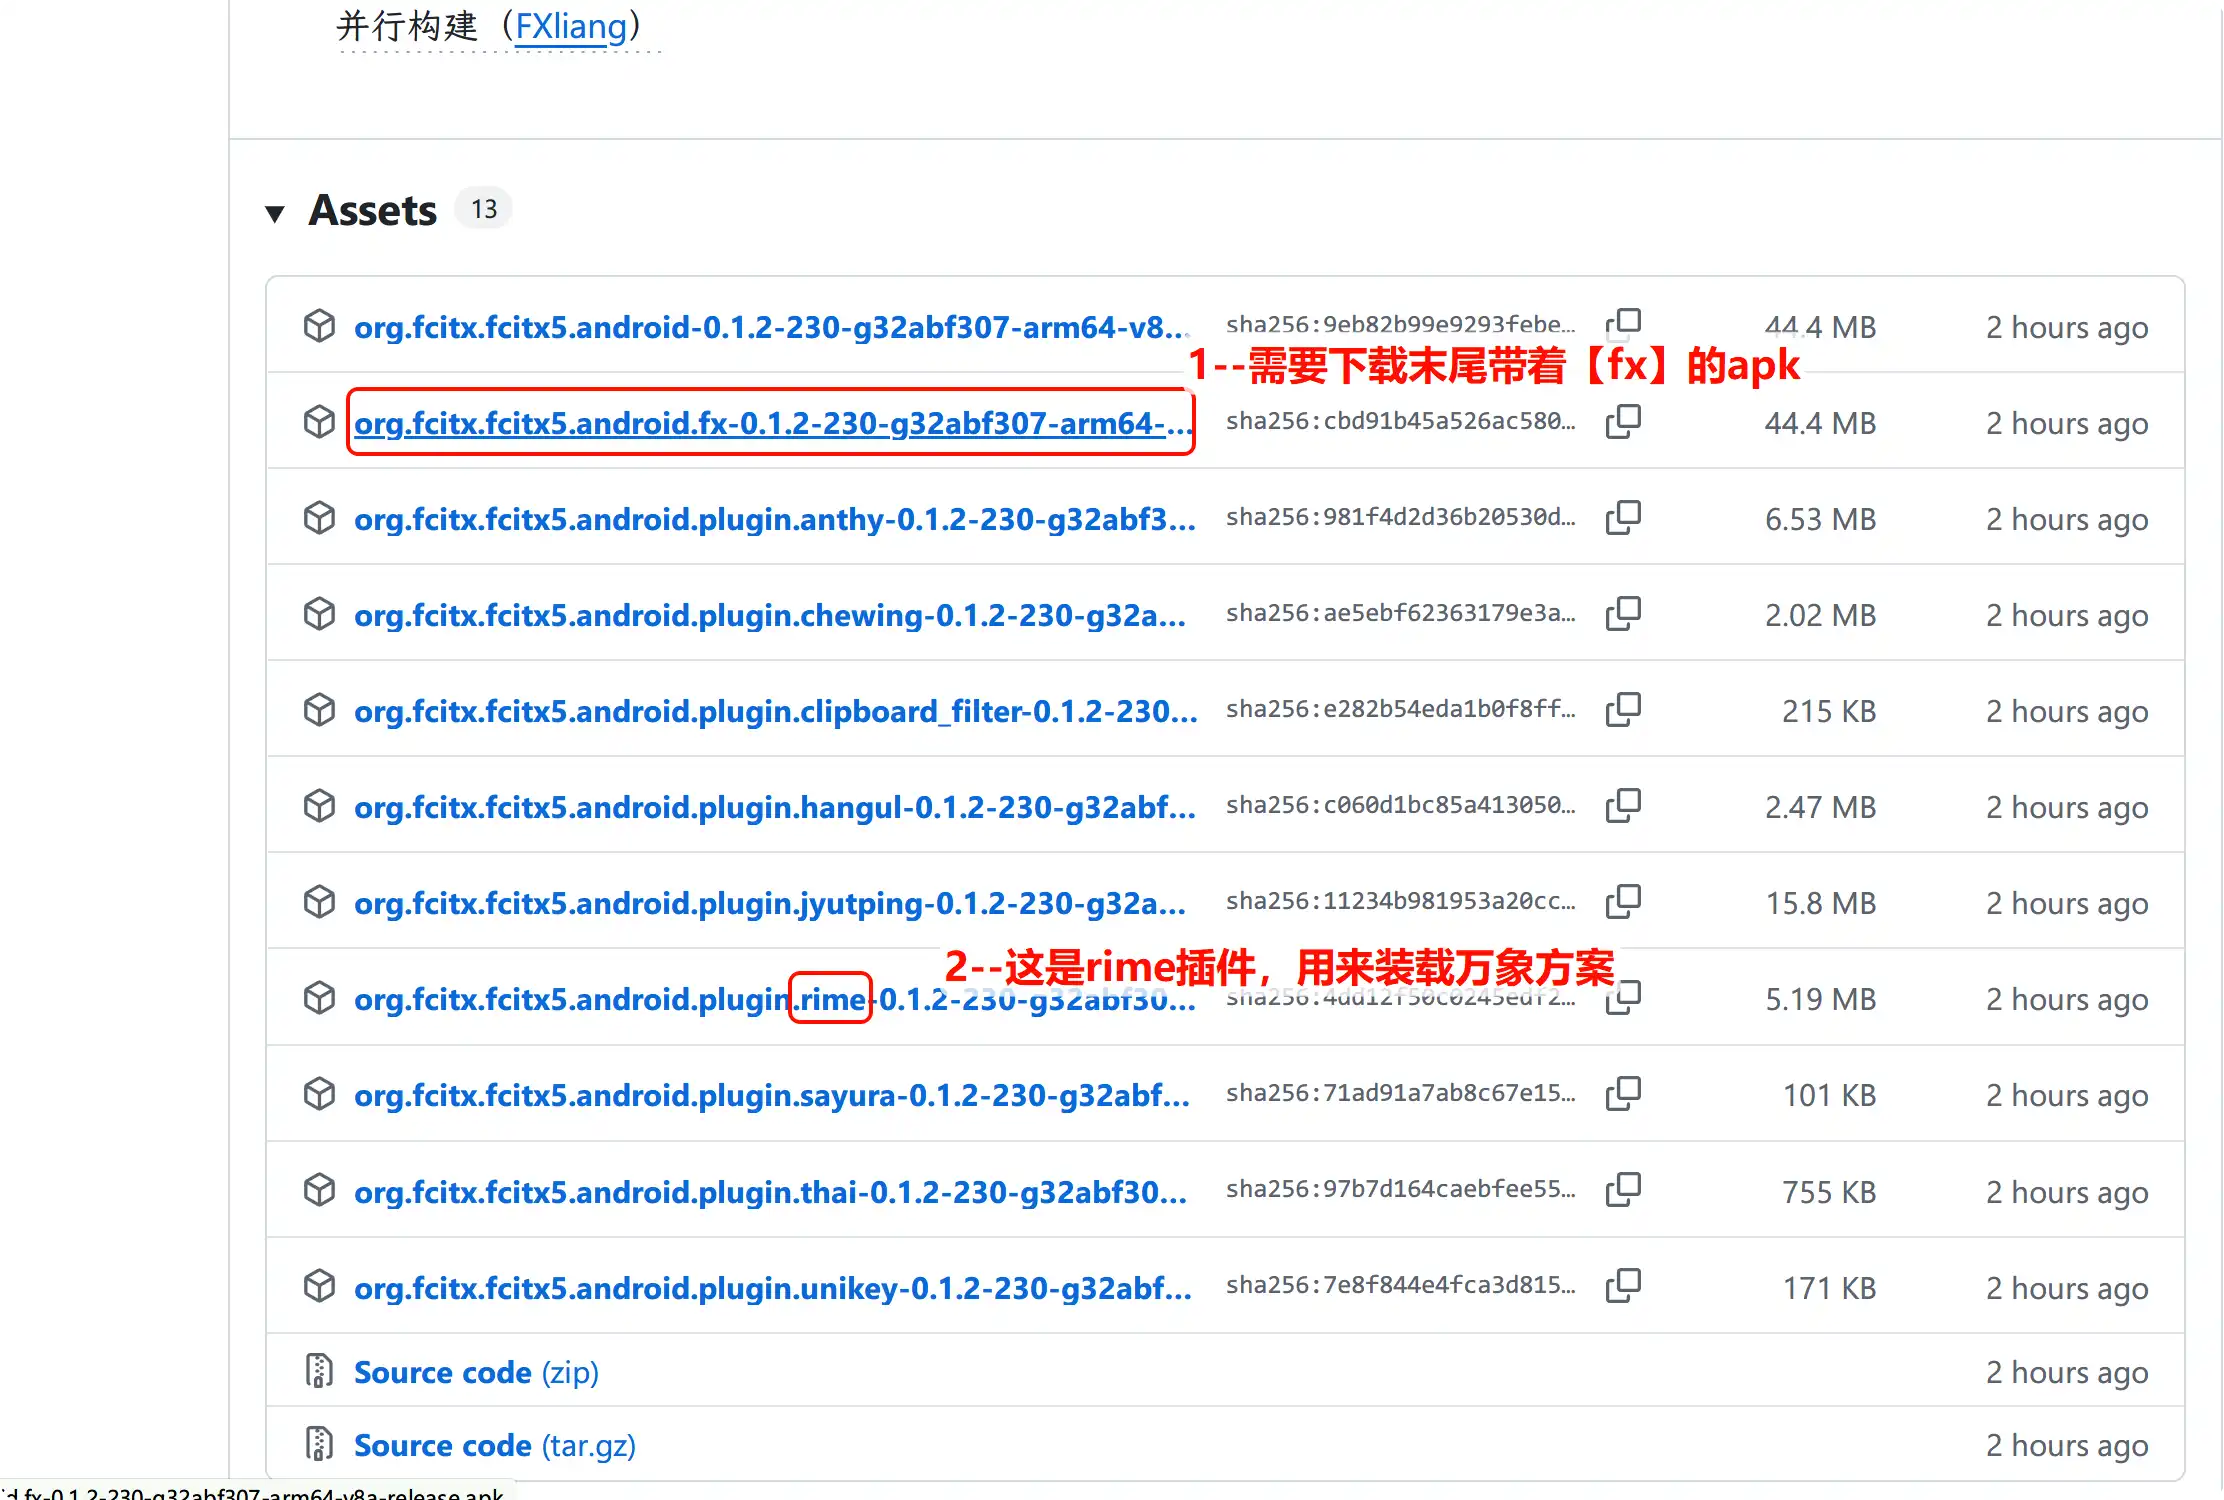Copy sha256 hash of arm64-v8 apk

(x=1623, y=324)
